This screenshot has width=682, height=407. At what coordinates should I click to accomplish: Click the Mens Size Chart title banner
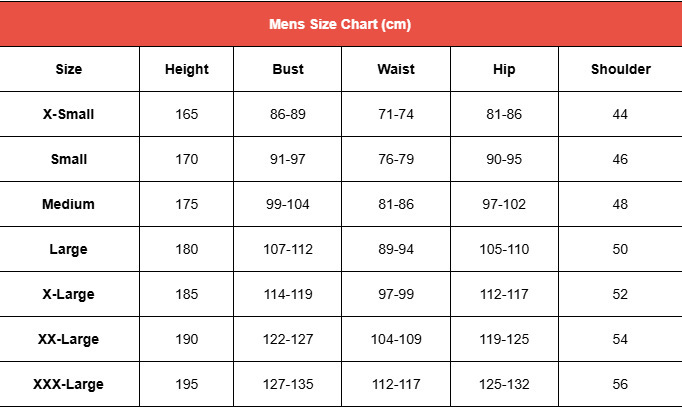(x=340, y=24)
